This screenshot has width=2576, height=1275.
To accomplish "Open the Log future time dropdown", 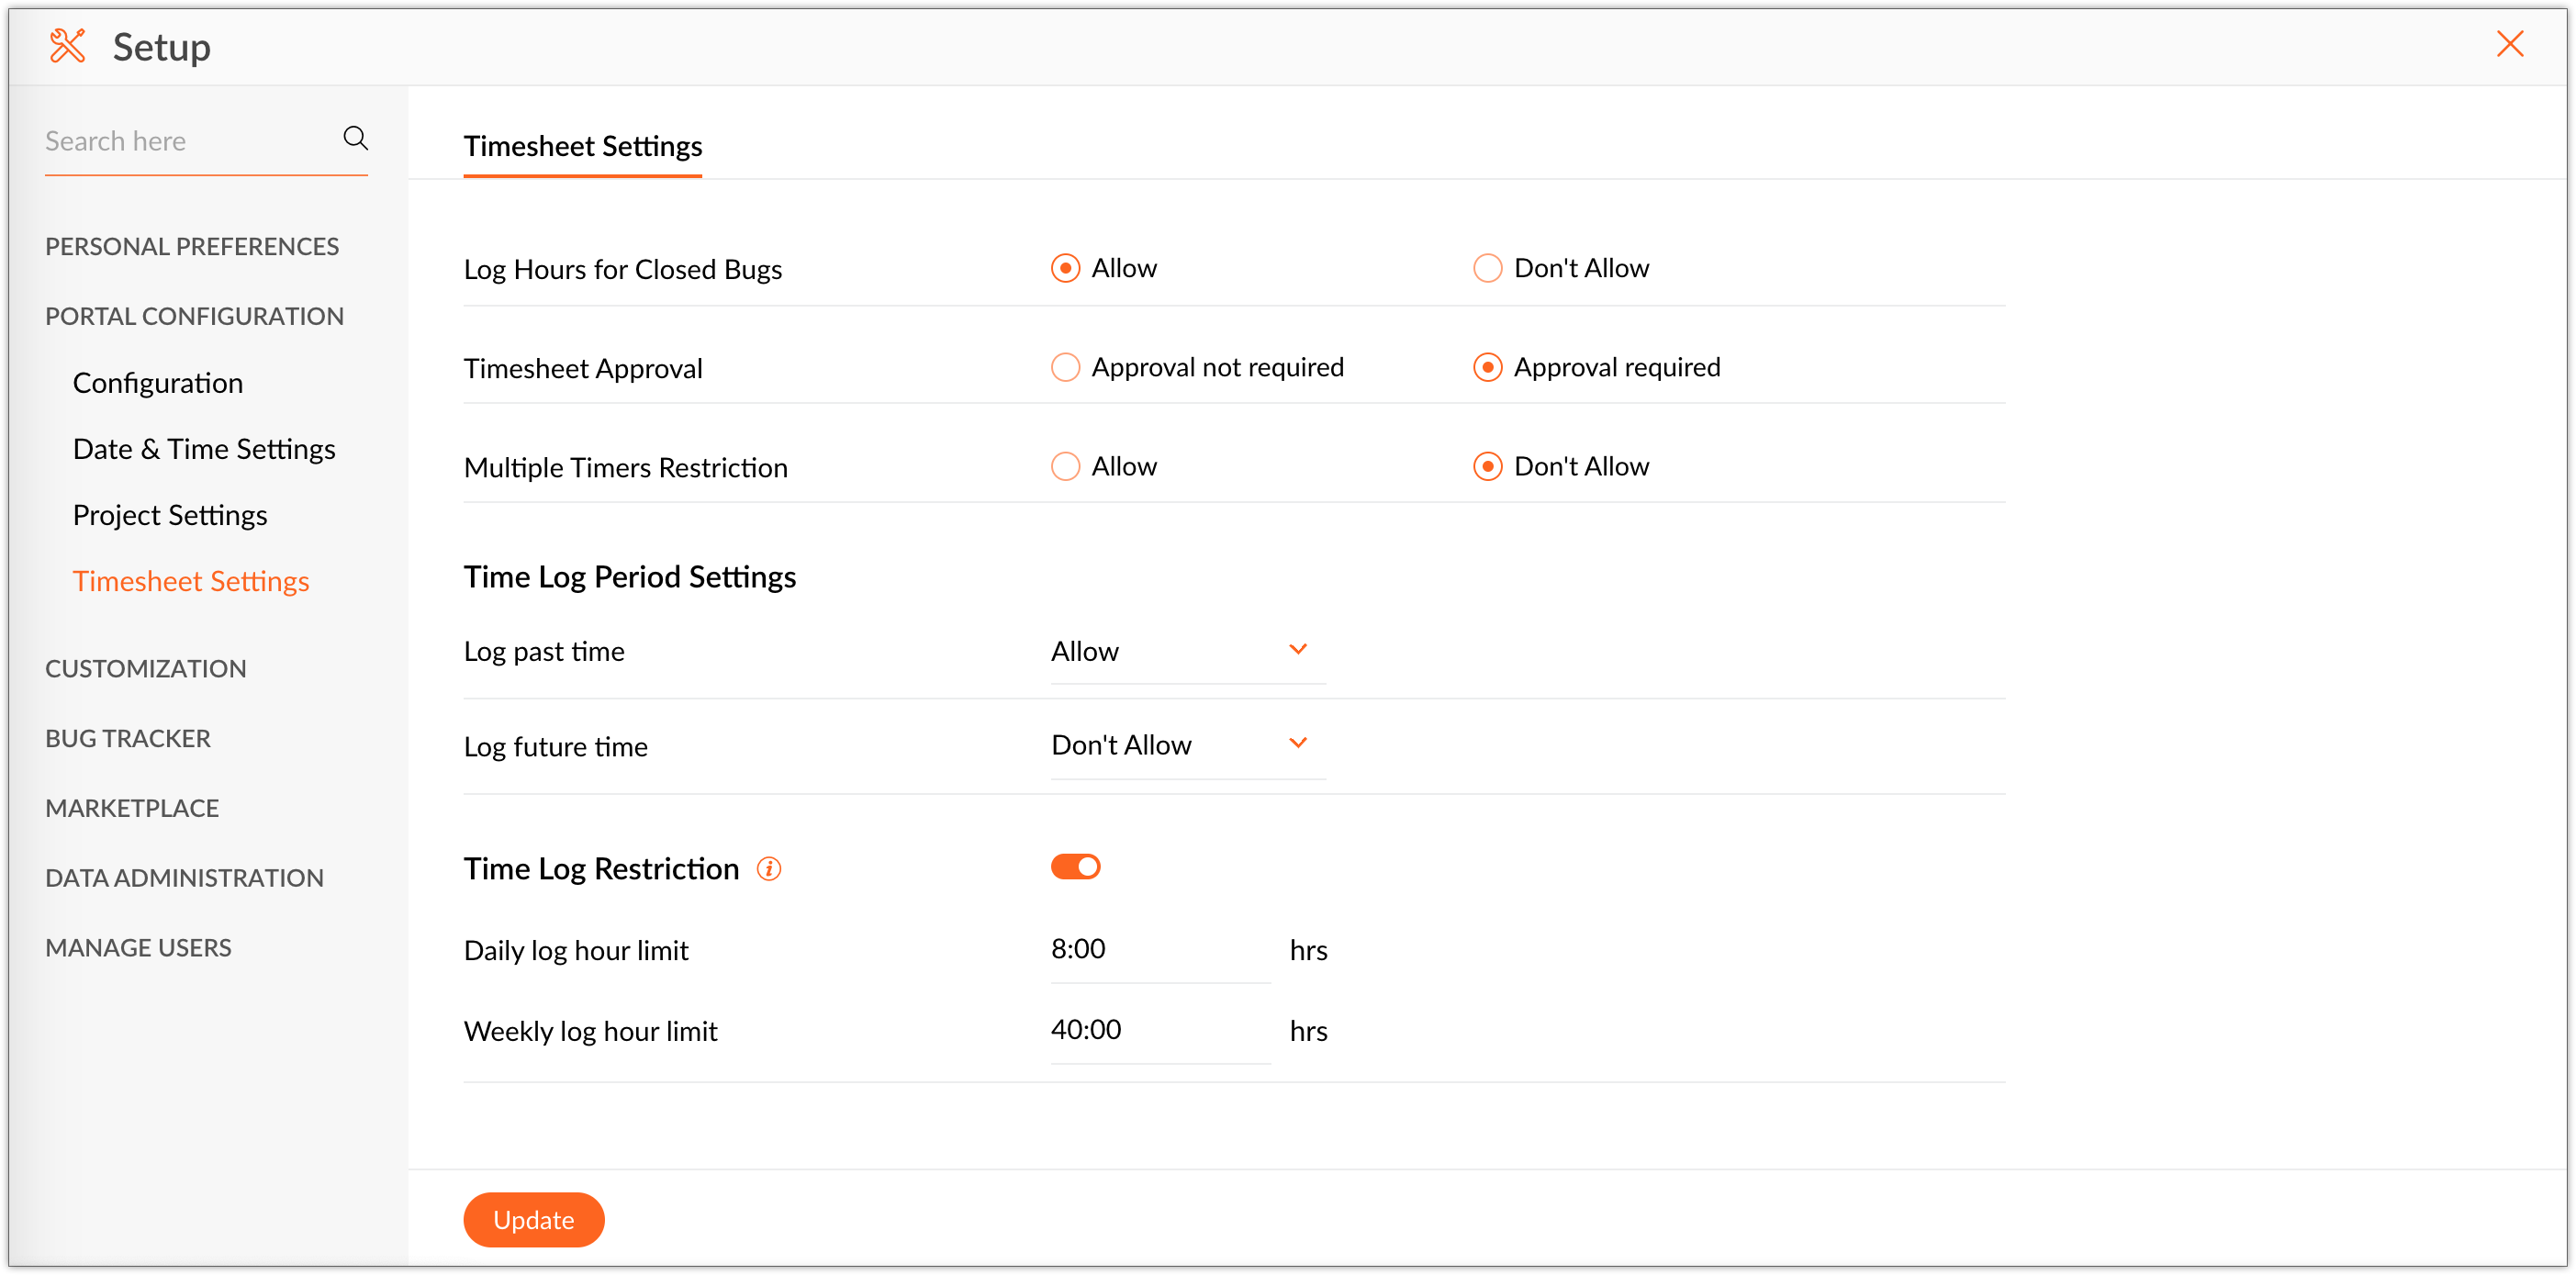I will point(1187,745).
